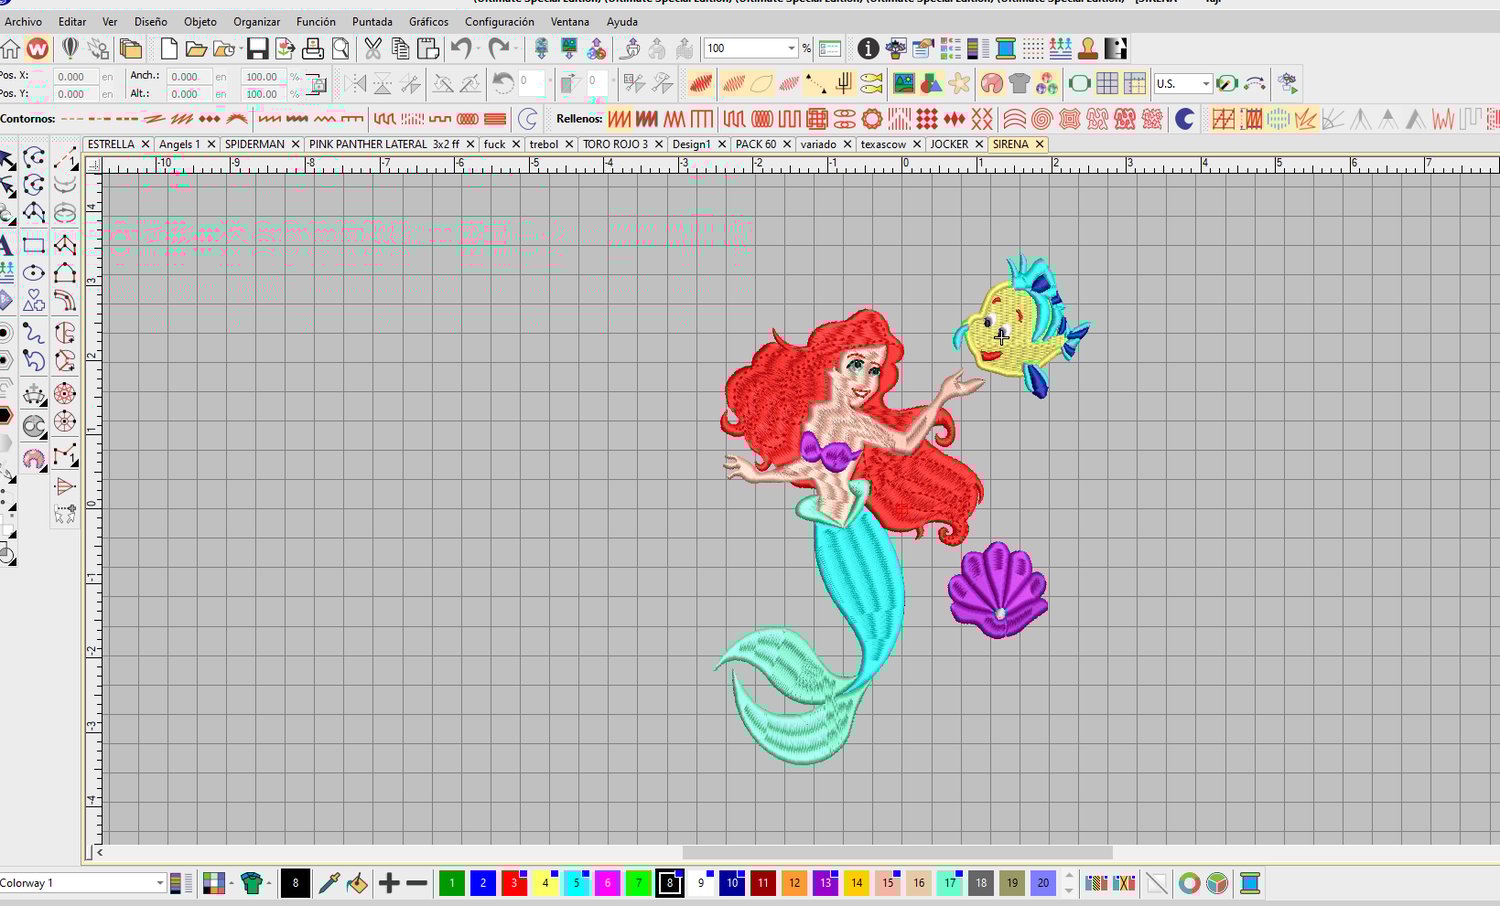Switch to the TORO ROJO 3 tab
Screen dimensions: 1500x906
(x=615, y=144)
